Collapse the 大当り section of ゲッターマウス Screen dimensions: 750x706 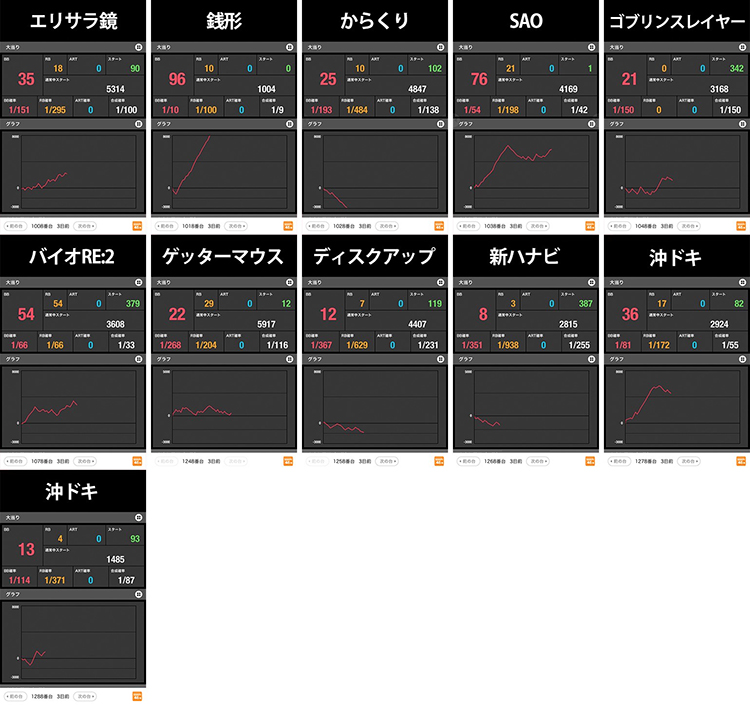pos(289,283)
